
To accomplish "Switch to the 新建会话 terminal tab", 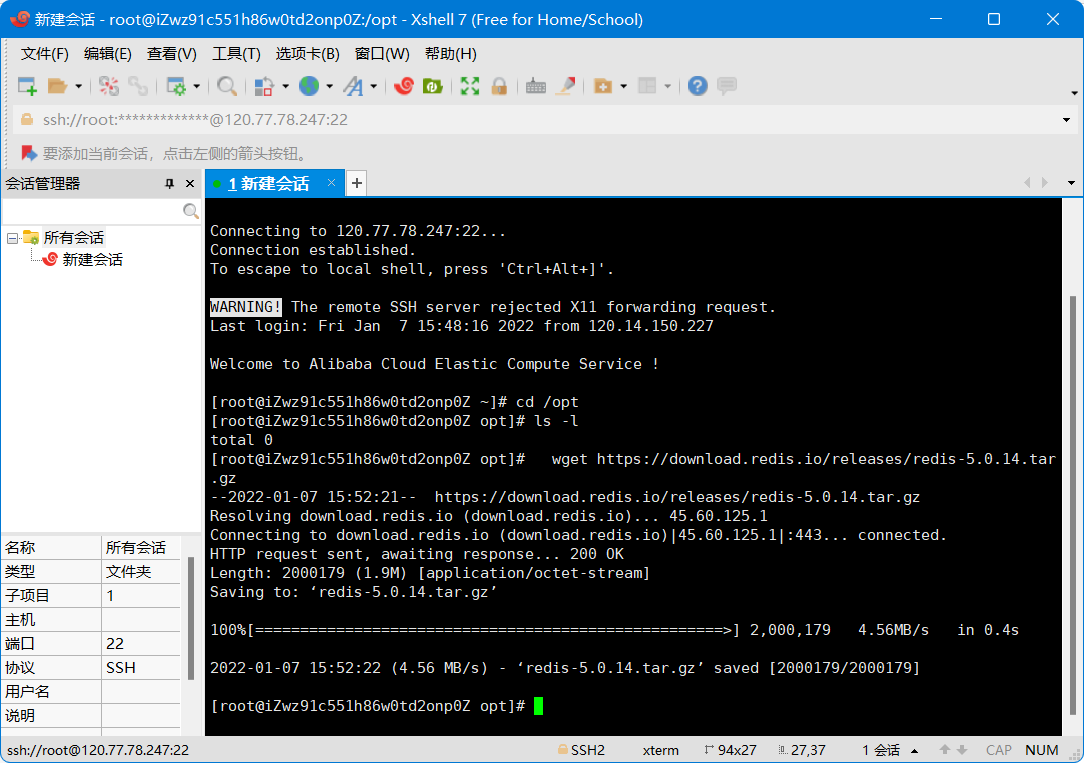I will [x=271, y=183].
